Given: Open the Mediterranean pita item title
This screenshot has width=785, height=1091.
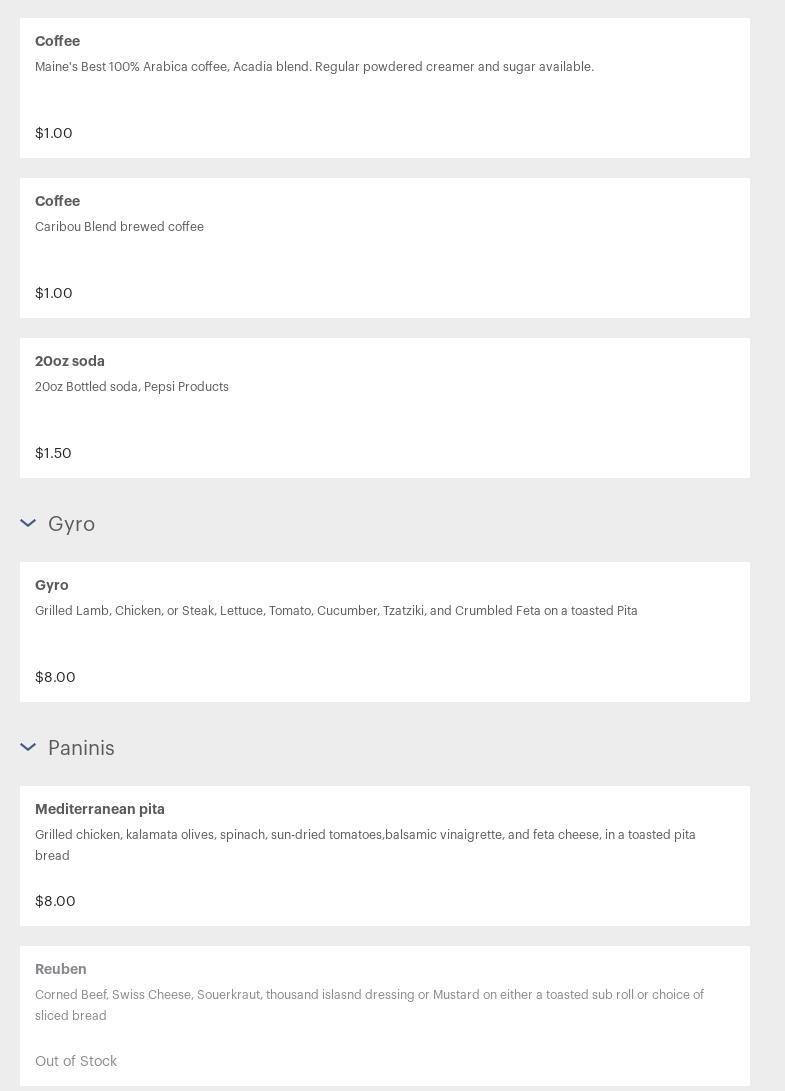Looking at the screenshot, I should [100, 809].
